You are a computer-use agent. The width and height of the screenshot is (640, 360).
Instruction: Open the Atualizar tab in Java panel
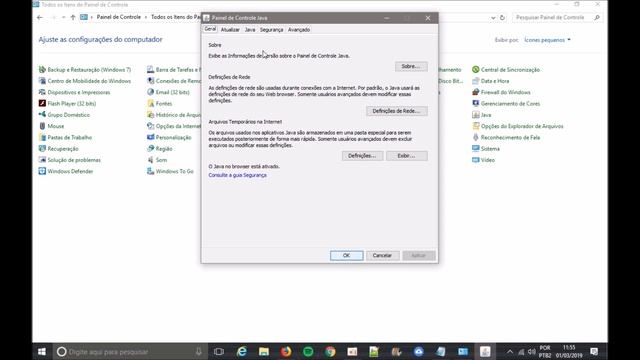coord(230,30)
